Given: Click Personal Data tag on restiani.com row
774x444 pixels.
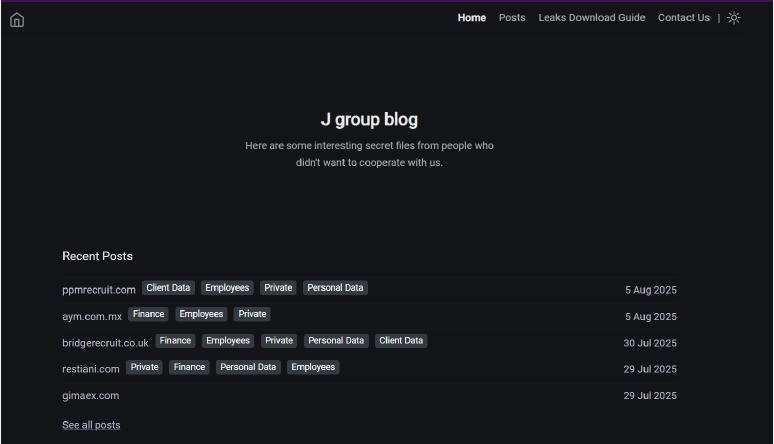Looking at the screenshot, I should (248, 367).
